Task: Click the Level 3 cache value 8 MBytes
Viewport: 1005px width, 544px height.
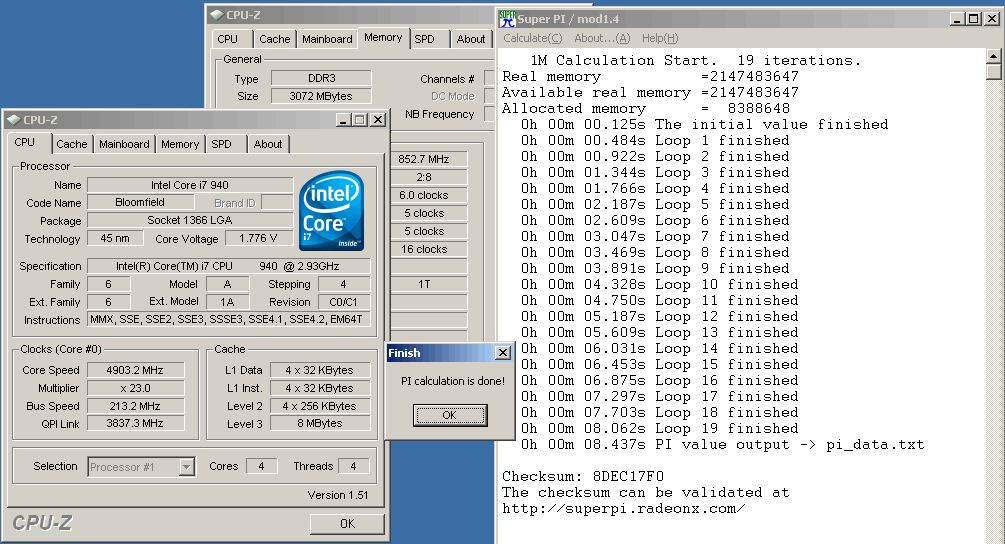Action: point(320,423)
